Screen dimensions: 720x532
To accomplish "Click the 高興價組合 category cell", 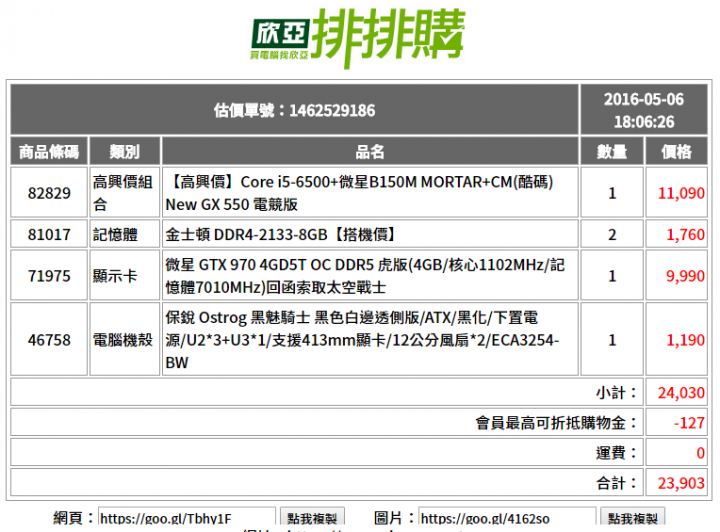I will [124, 193].
